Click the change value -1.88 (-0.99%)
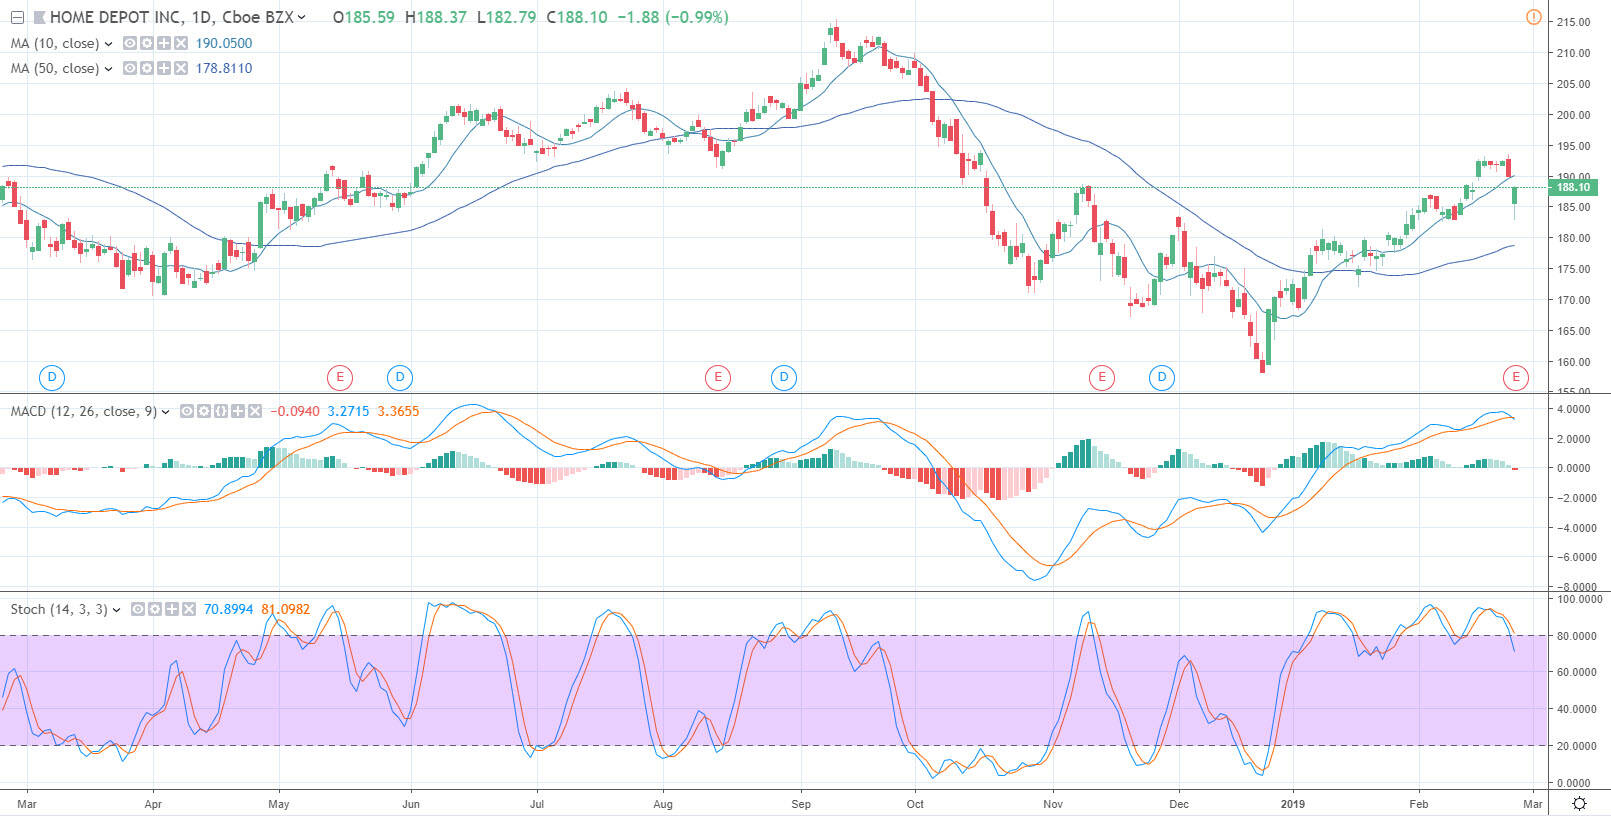This screenshot has height=817, width=1611. 671,17
